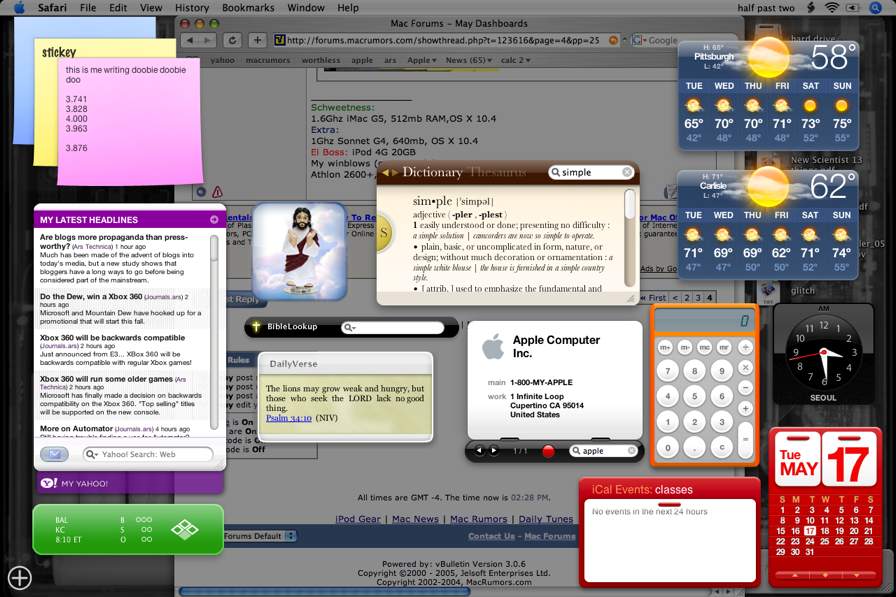Click the Jesus figure widget
This screenshot has width=896, height=597.
299,251
